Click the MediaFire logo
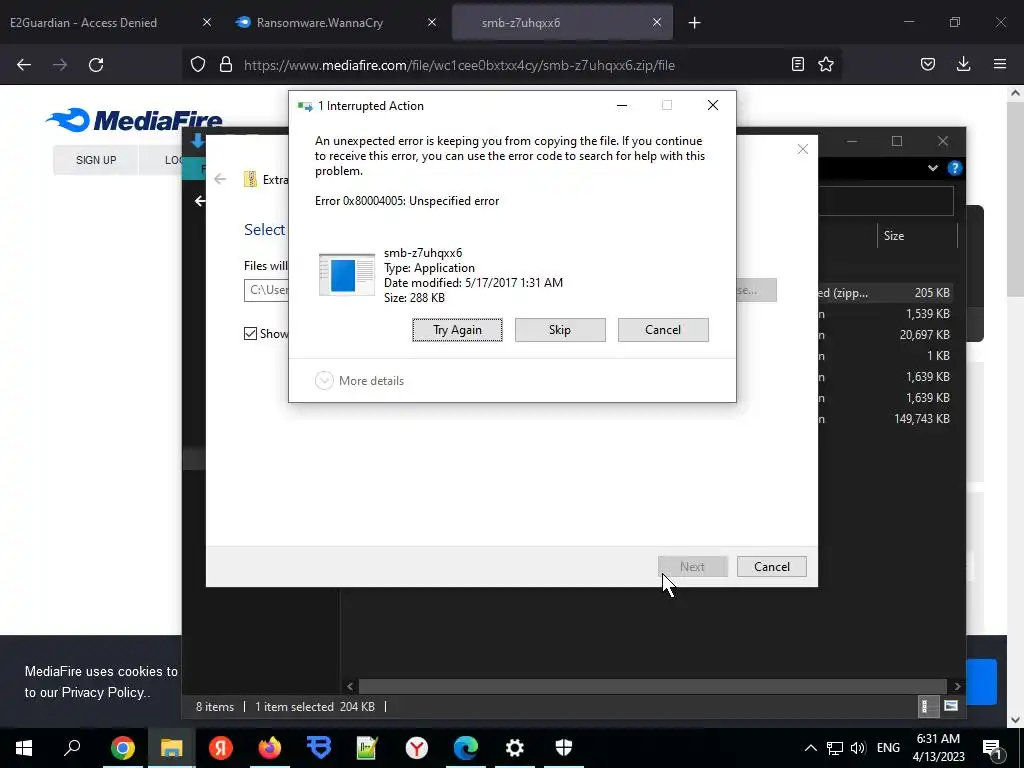The image size is (1024, 768). point(134,120)
